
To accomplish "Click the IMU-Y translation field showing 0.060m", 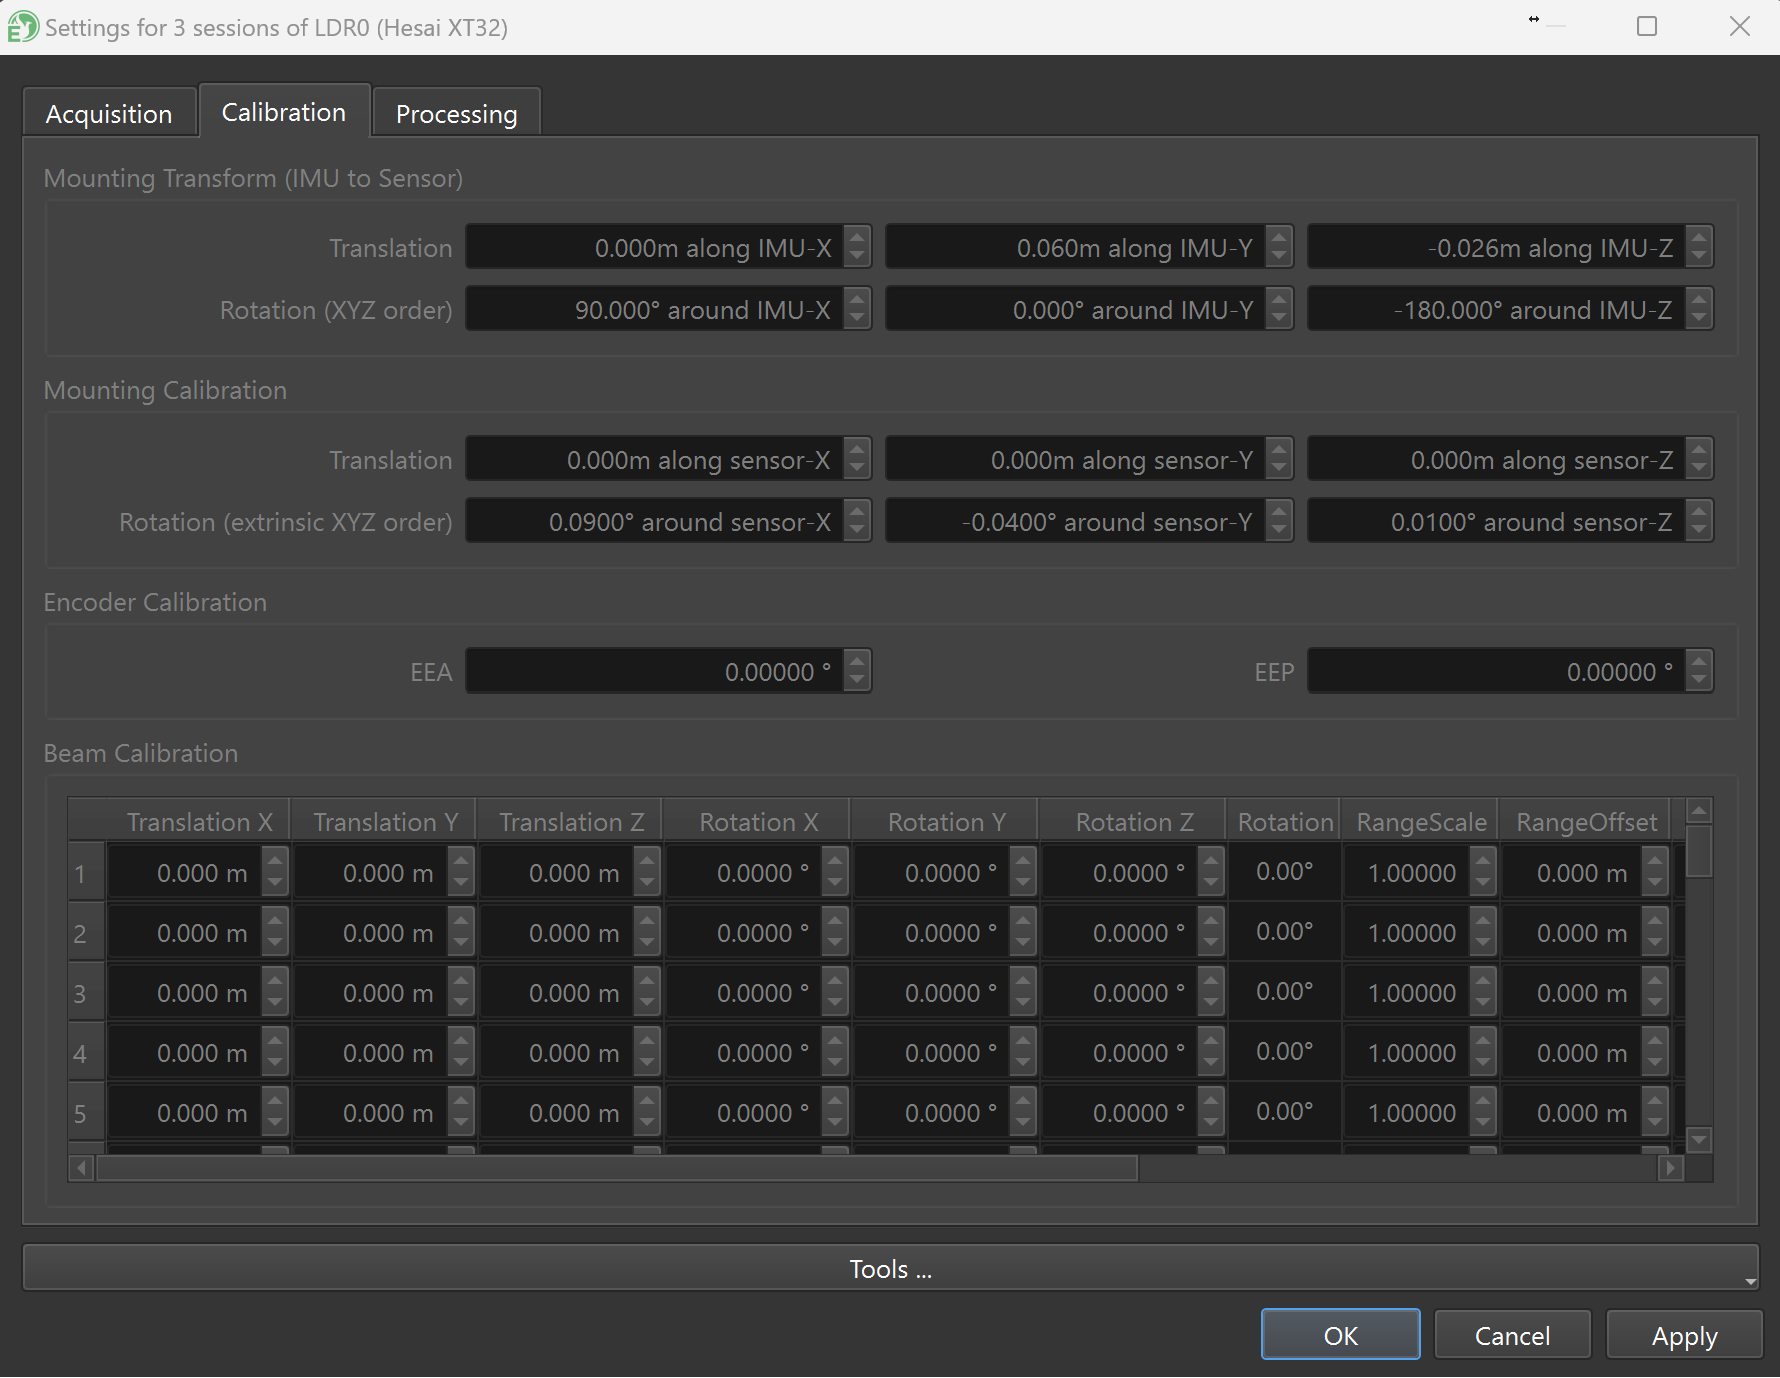I will (1075, 248).
